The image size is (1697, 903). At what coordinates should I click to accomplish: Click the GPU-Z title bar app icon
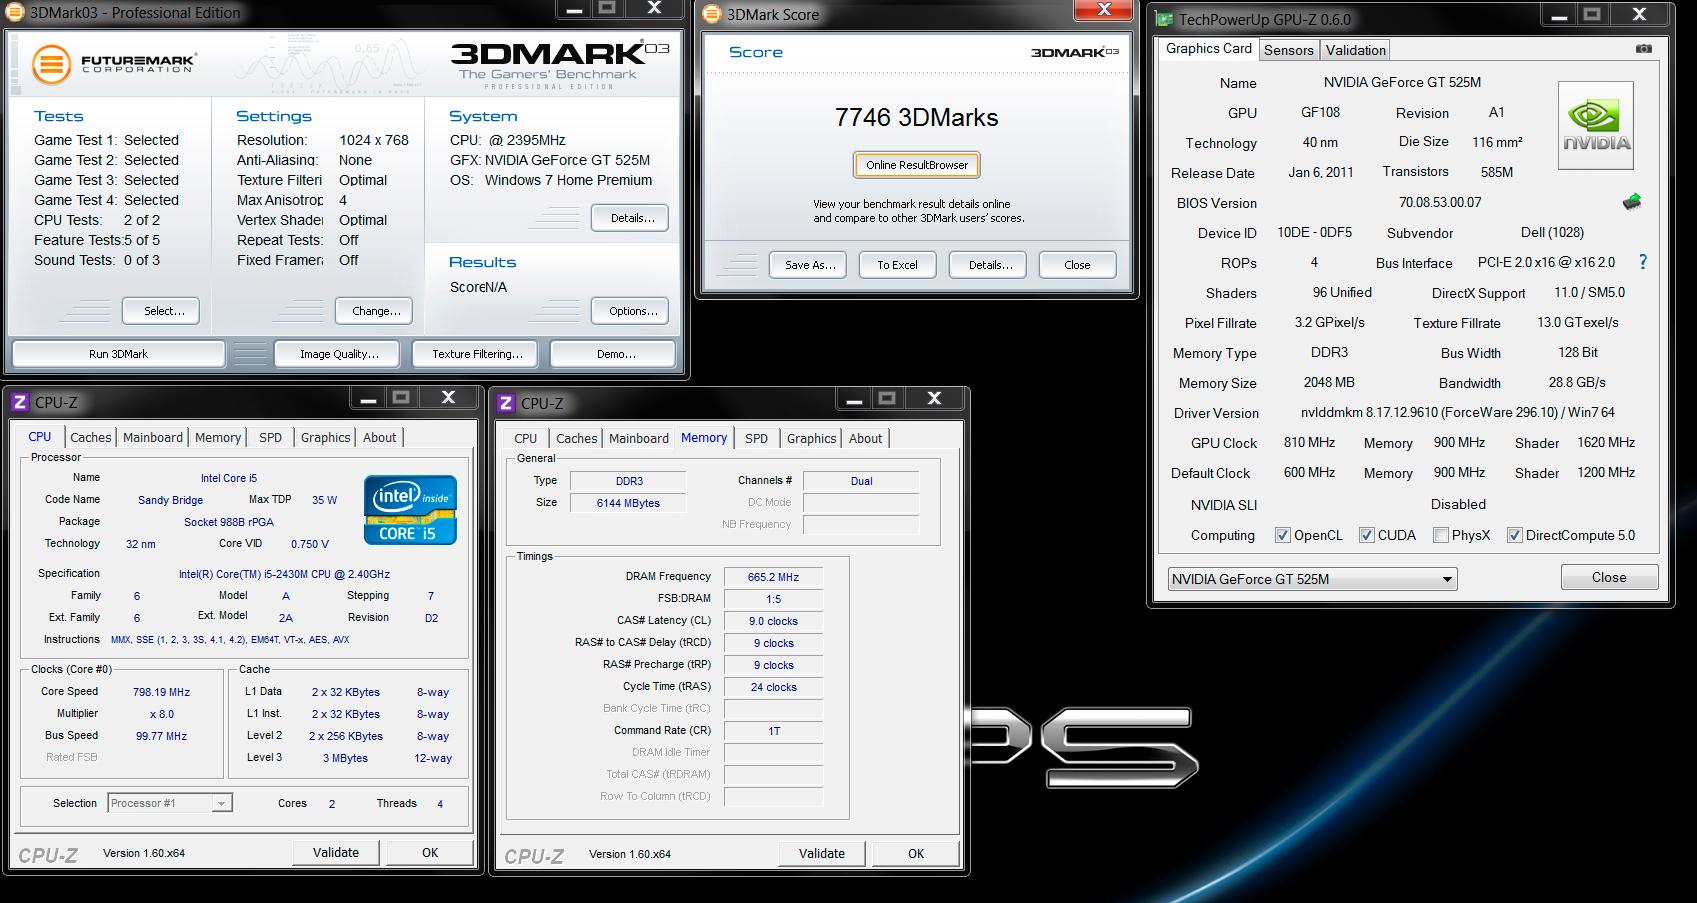click(x=1164, y=19)
